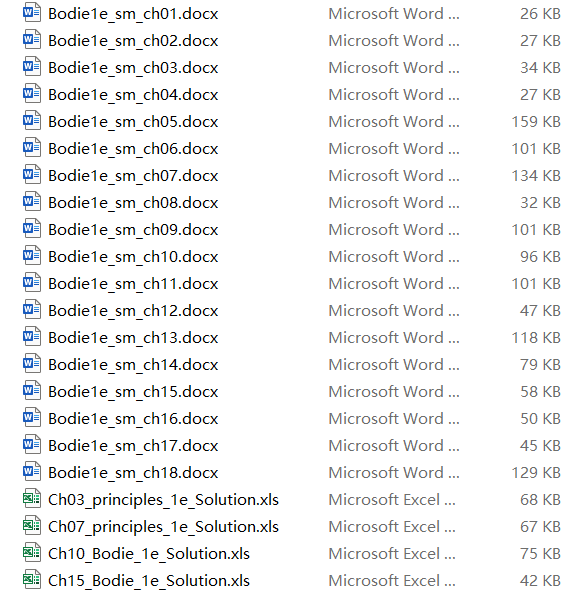Click the Excel icon for Ch10_Bodie_1e_Solution.xls
The image size is (578, 600).
(x=32, y=553)
